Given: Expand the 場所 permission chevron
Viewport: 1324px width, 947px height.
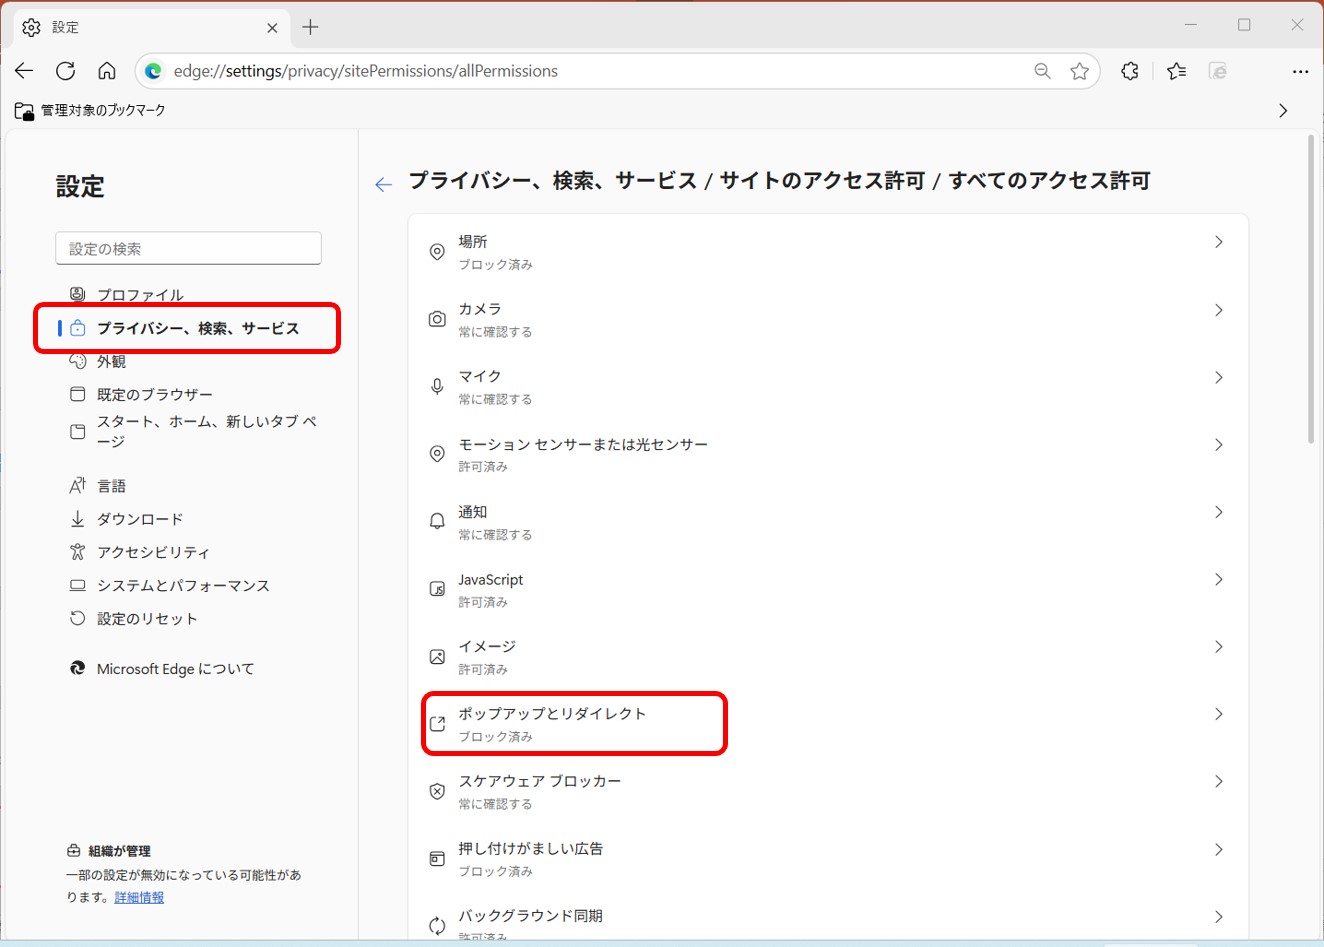Looking at the screenshot, I should [1218, 242].
